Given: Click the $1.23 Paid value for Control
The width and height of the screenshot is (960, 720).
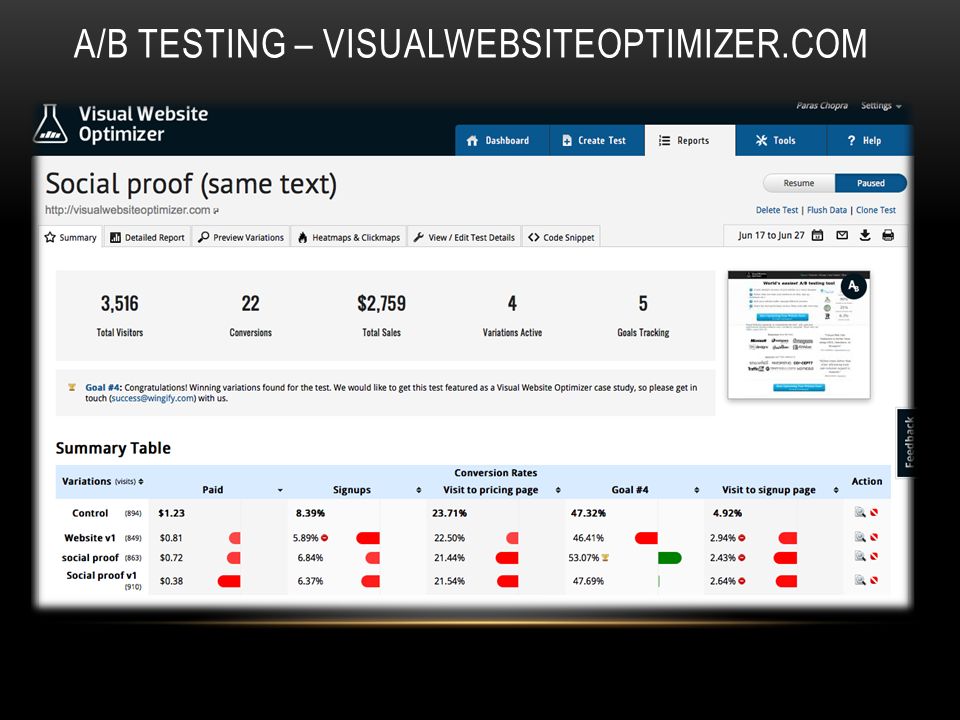Looking at the screenshot, I should (171, 513).
